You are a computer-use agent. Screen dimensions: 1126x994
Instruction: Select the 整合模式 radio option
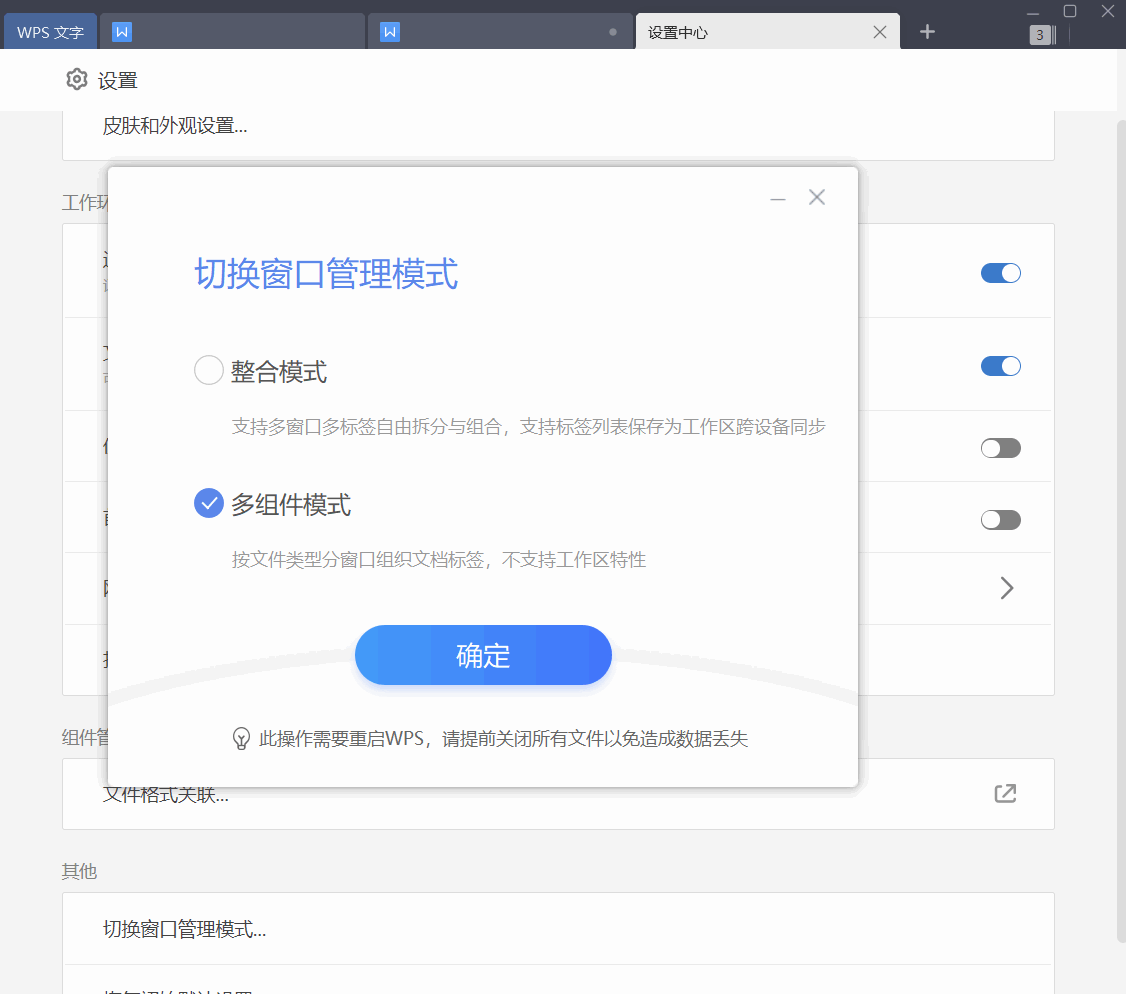[208, 371]
